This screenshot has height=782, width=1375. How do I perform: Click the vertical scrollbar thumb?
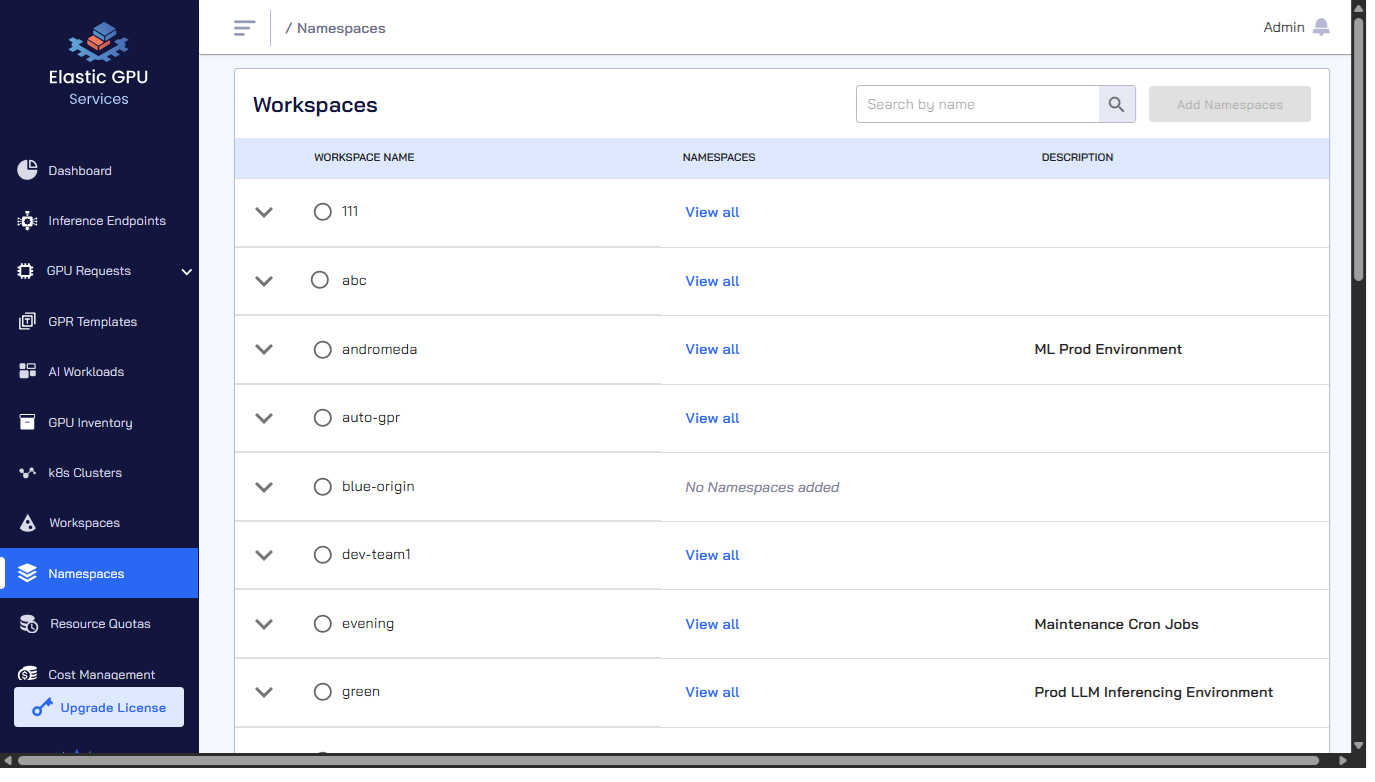click(x=1358, y=150)
